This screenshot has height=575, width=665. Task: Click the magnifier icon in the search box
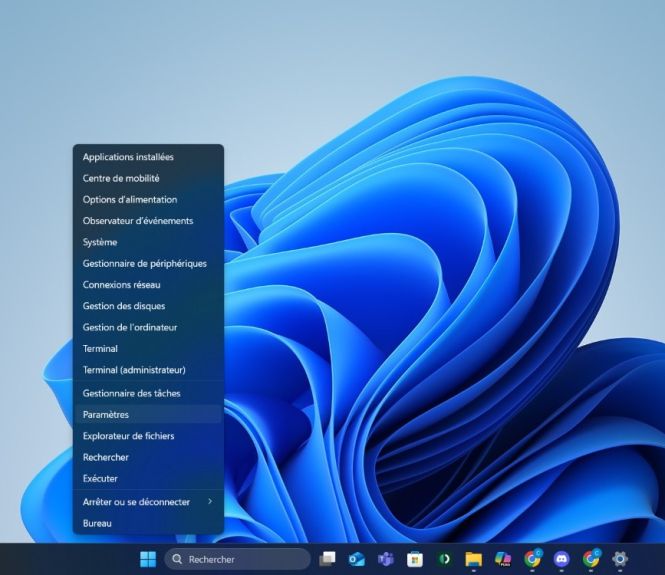coord(177,559)
